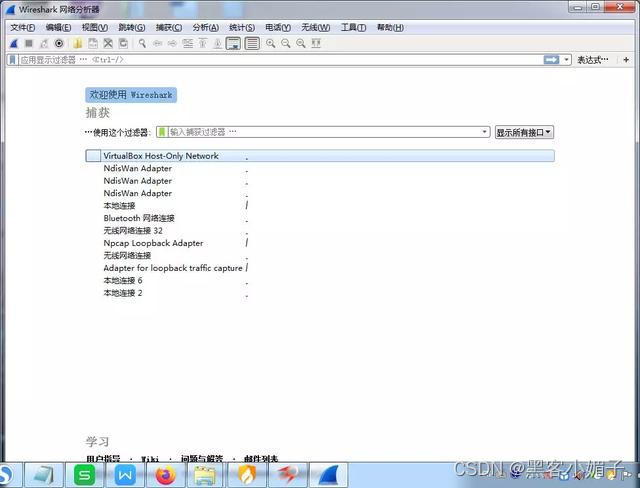Start capturing packets with shark fin icon
Screen dimensions: 640x488
(14, 43)
